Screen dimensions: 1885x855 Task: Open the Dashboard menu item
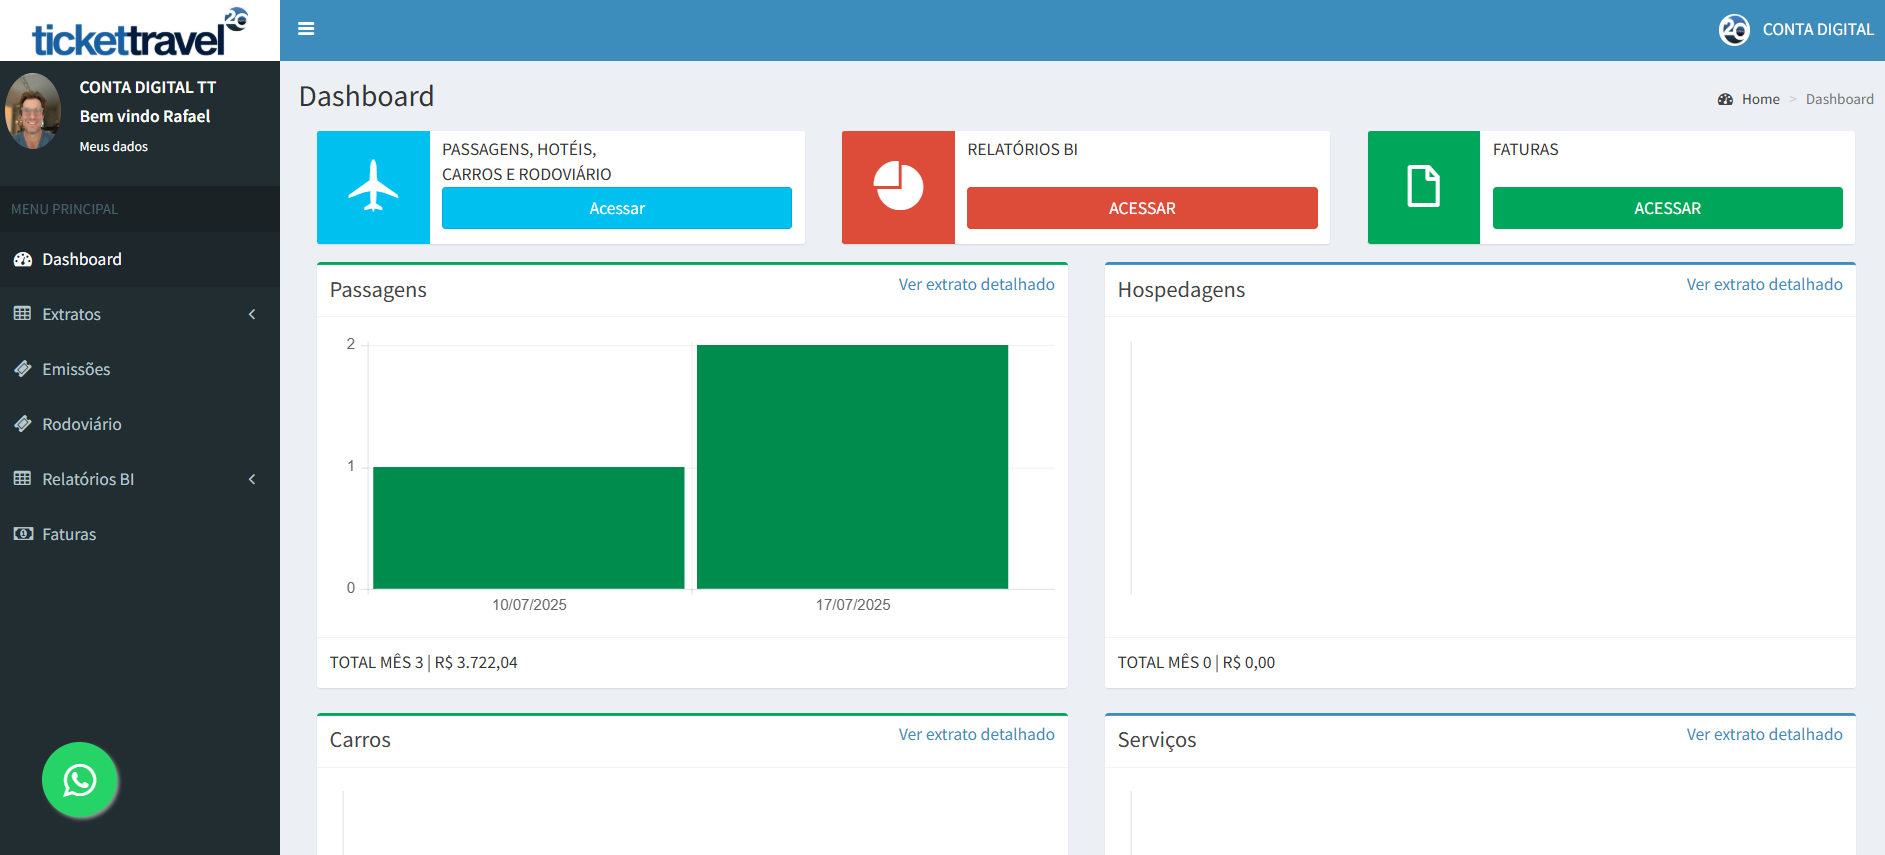82,259
